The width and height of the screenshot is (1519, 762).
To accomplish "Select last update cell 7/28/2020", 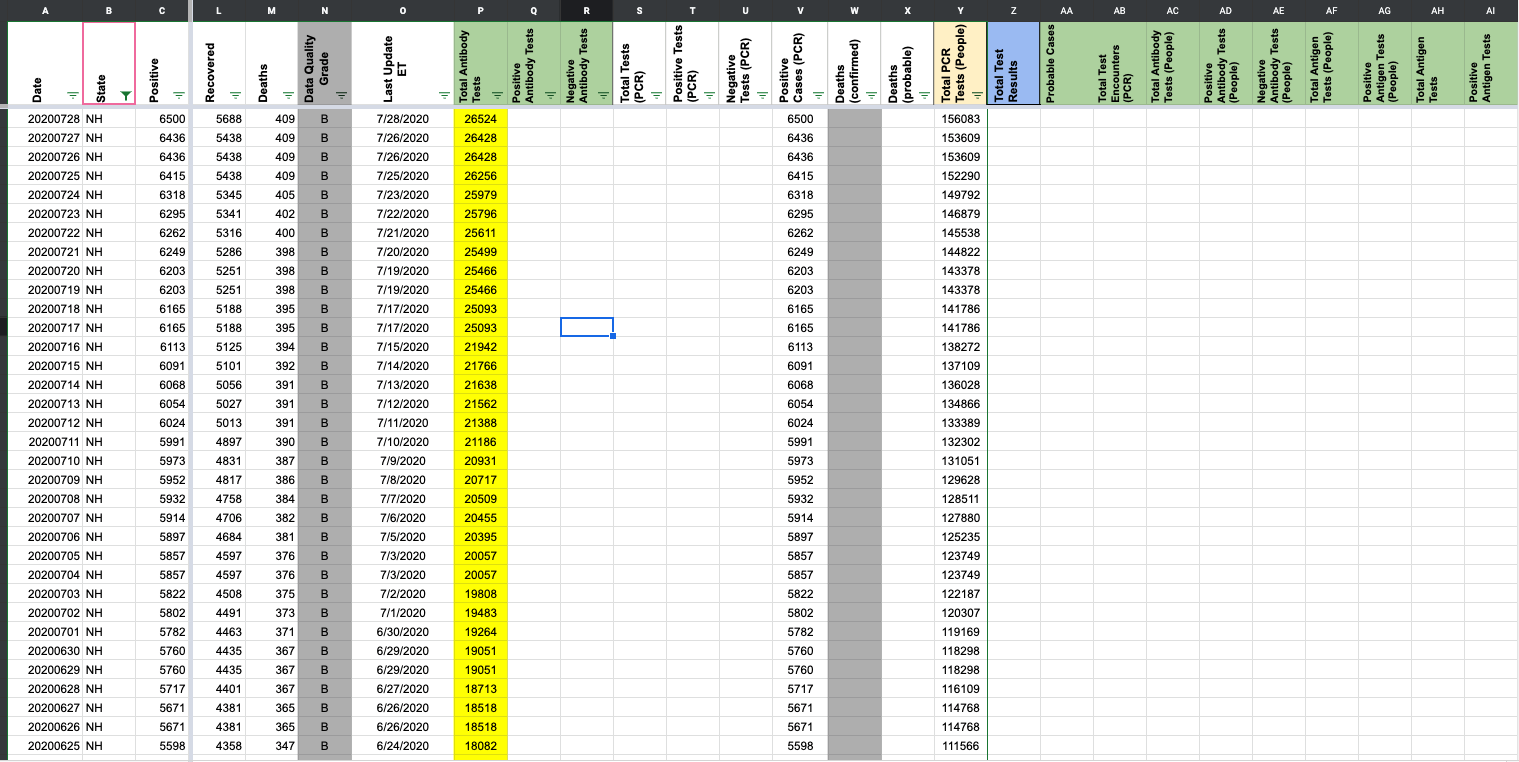I will click(403, 118).
